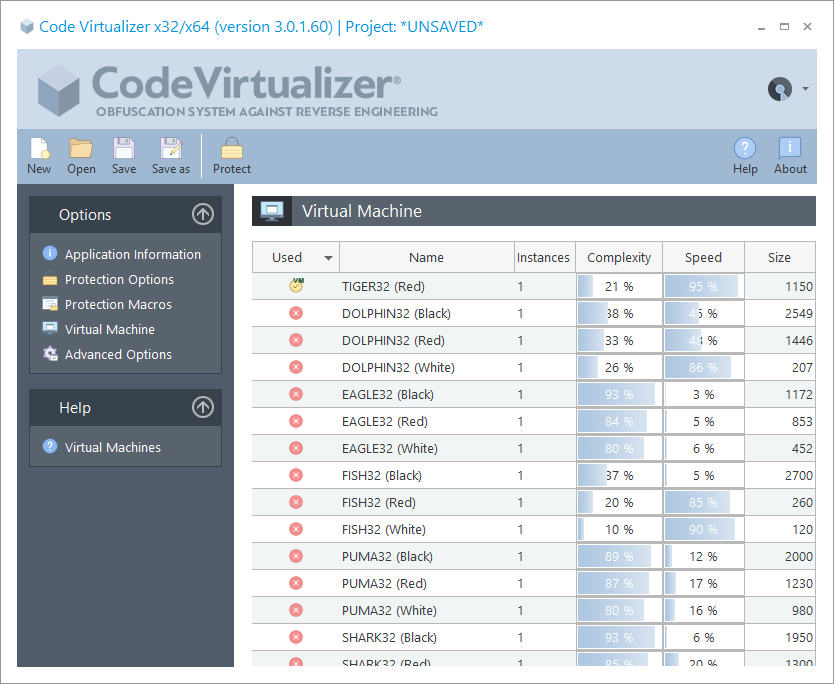Collapse the Help panel
This screenshot has width=834, height=684.
coord(202,407)
